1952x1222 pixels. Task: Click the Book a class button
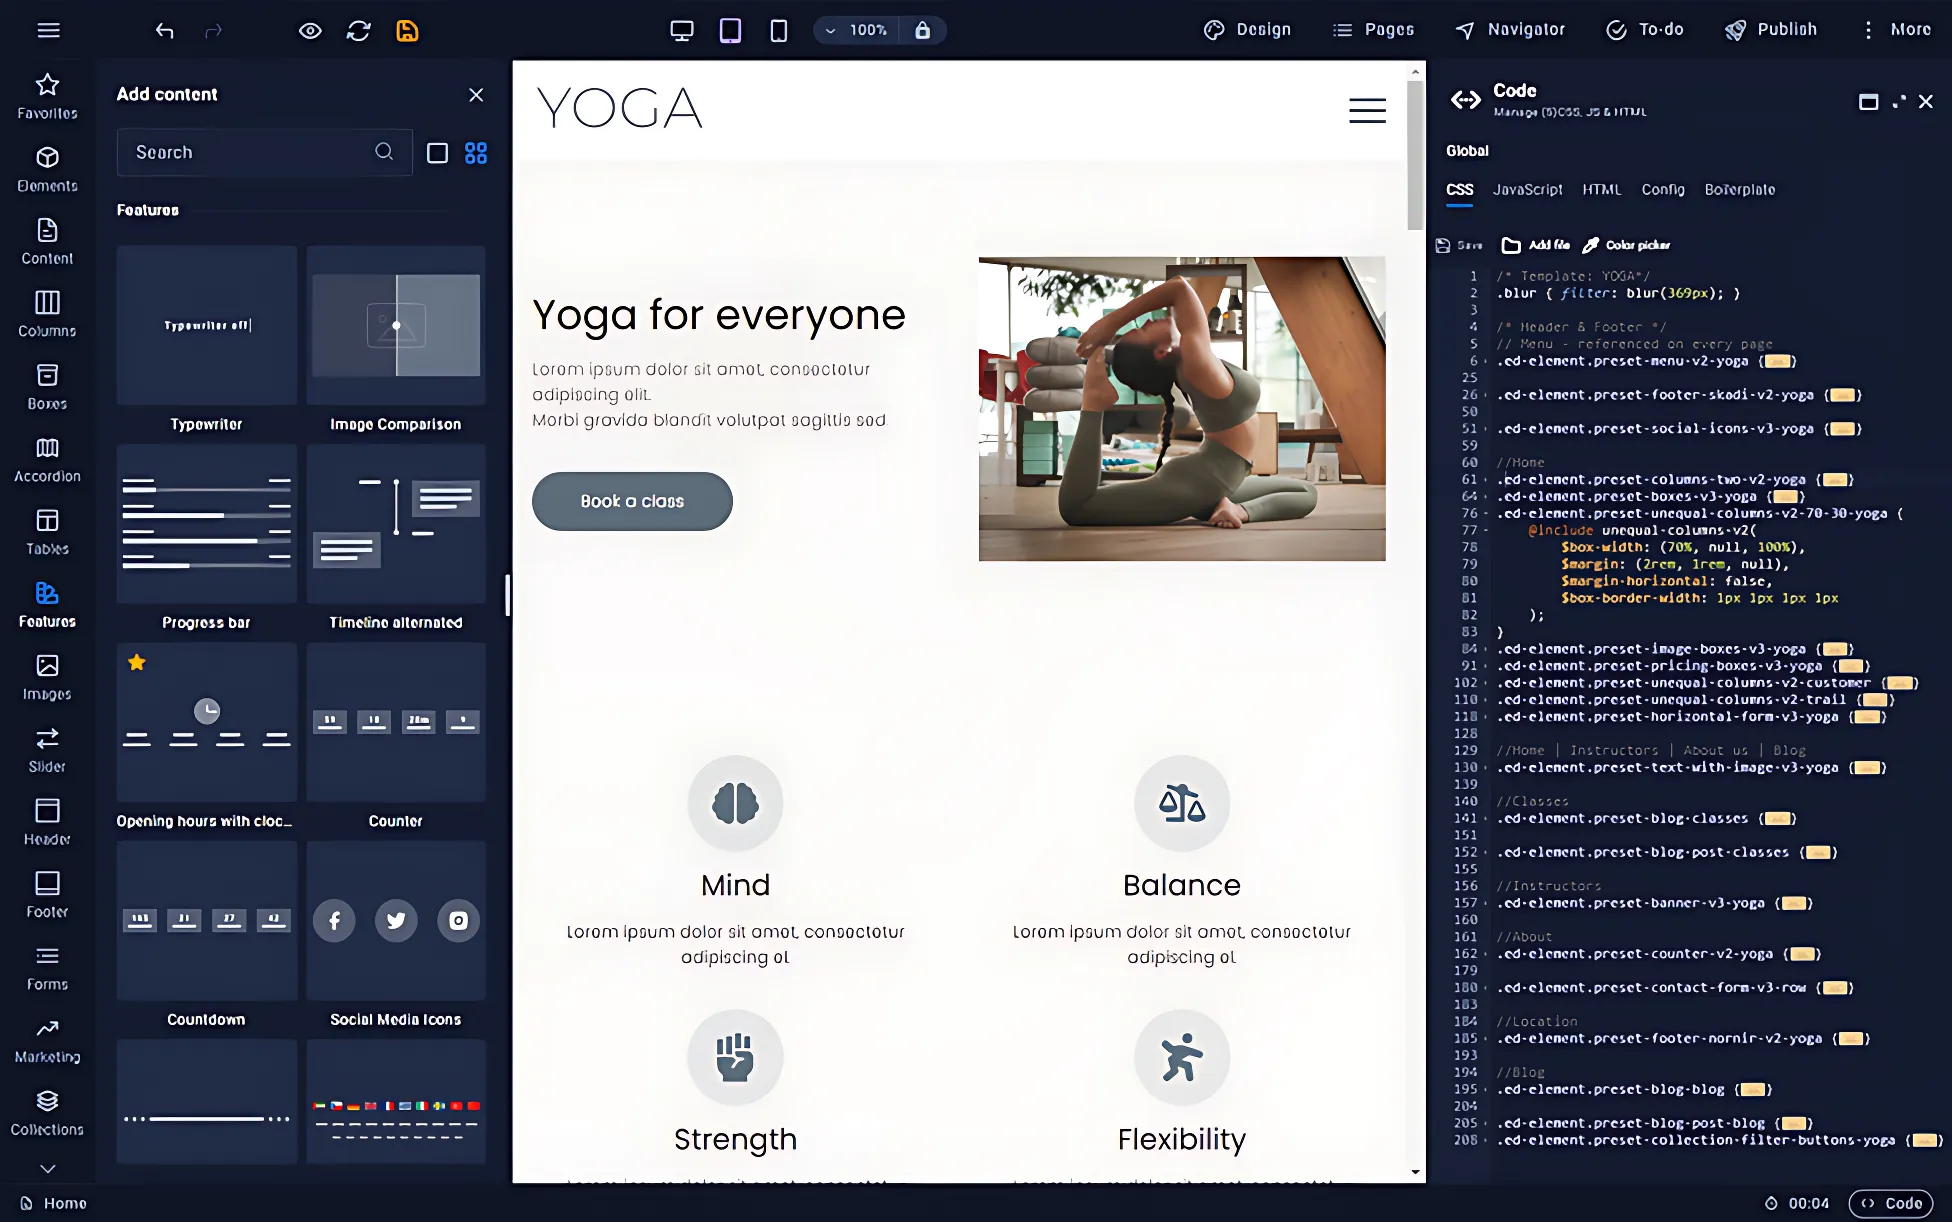pos(631,501)
